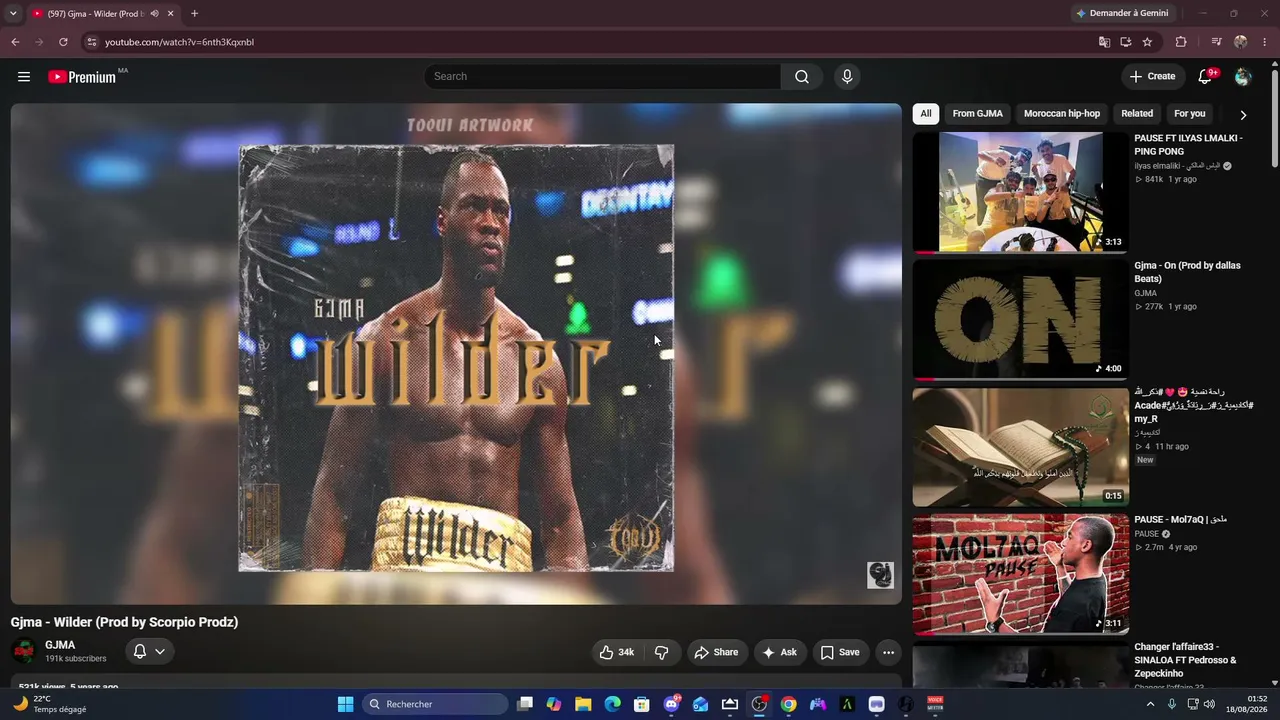Open YouTube notifications bell
Viewport: 1280px width, 720px height.
click(x=1205, y=77)
